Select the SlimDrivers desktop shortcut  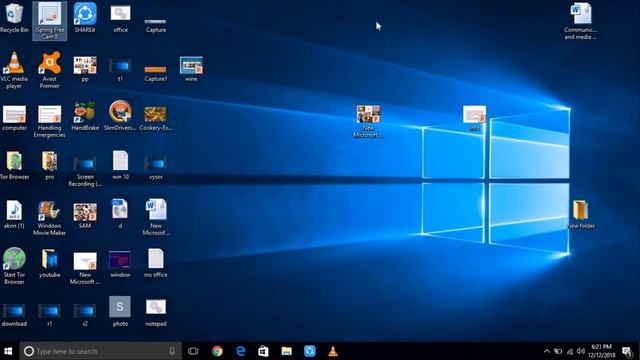(120, 116)
